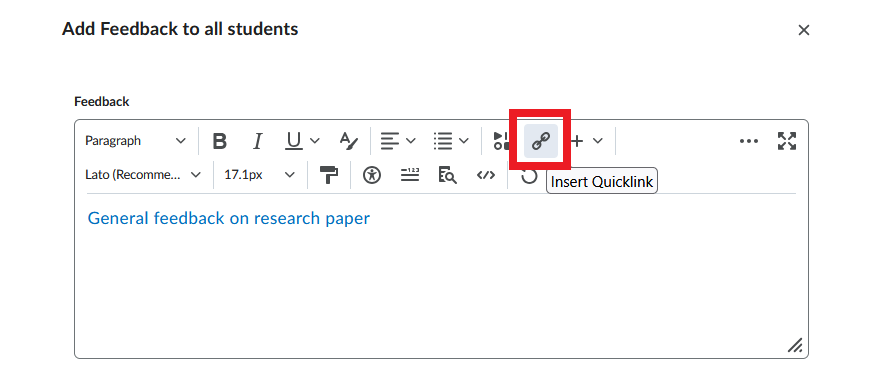Click the Insert Quicklink chain icon
Image resolution: width=889 pixels, height=376 pixels.
[x=541, y=141]
